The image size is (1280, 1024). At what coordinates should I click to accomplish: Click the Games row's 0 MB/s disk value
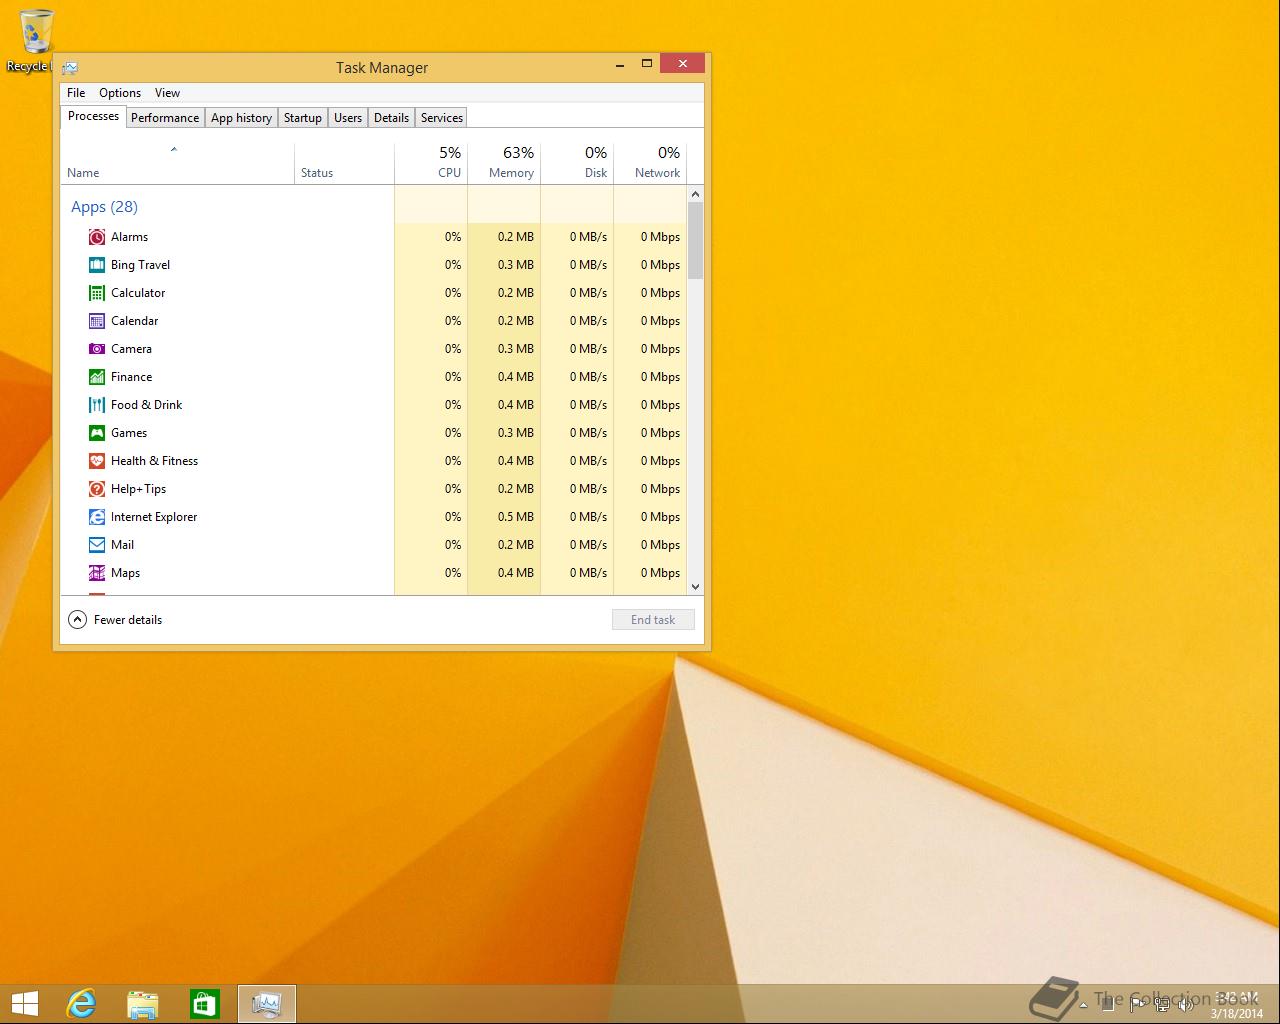[x=589, y=433]
